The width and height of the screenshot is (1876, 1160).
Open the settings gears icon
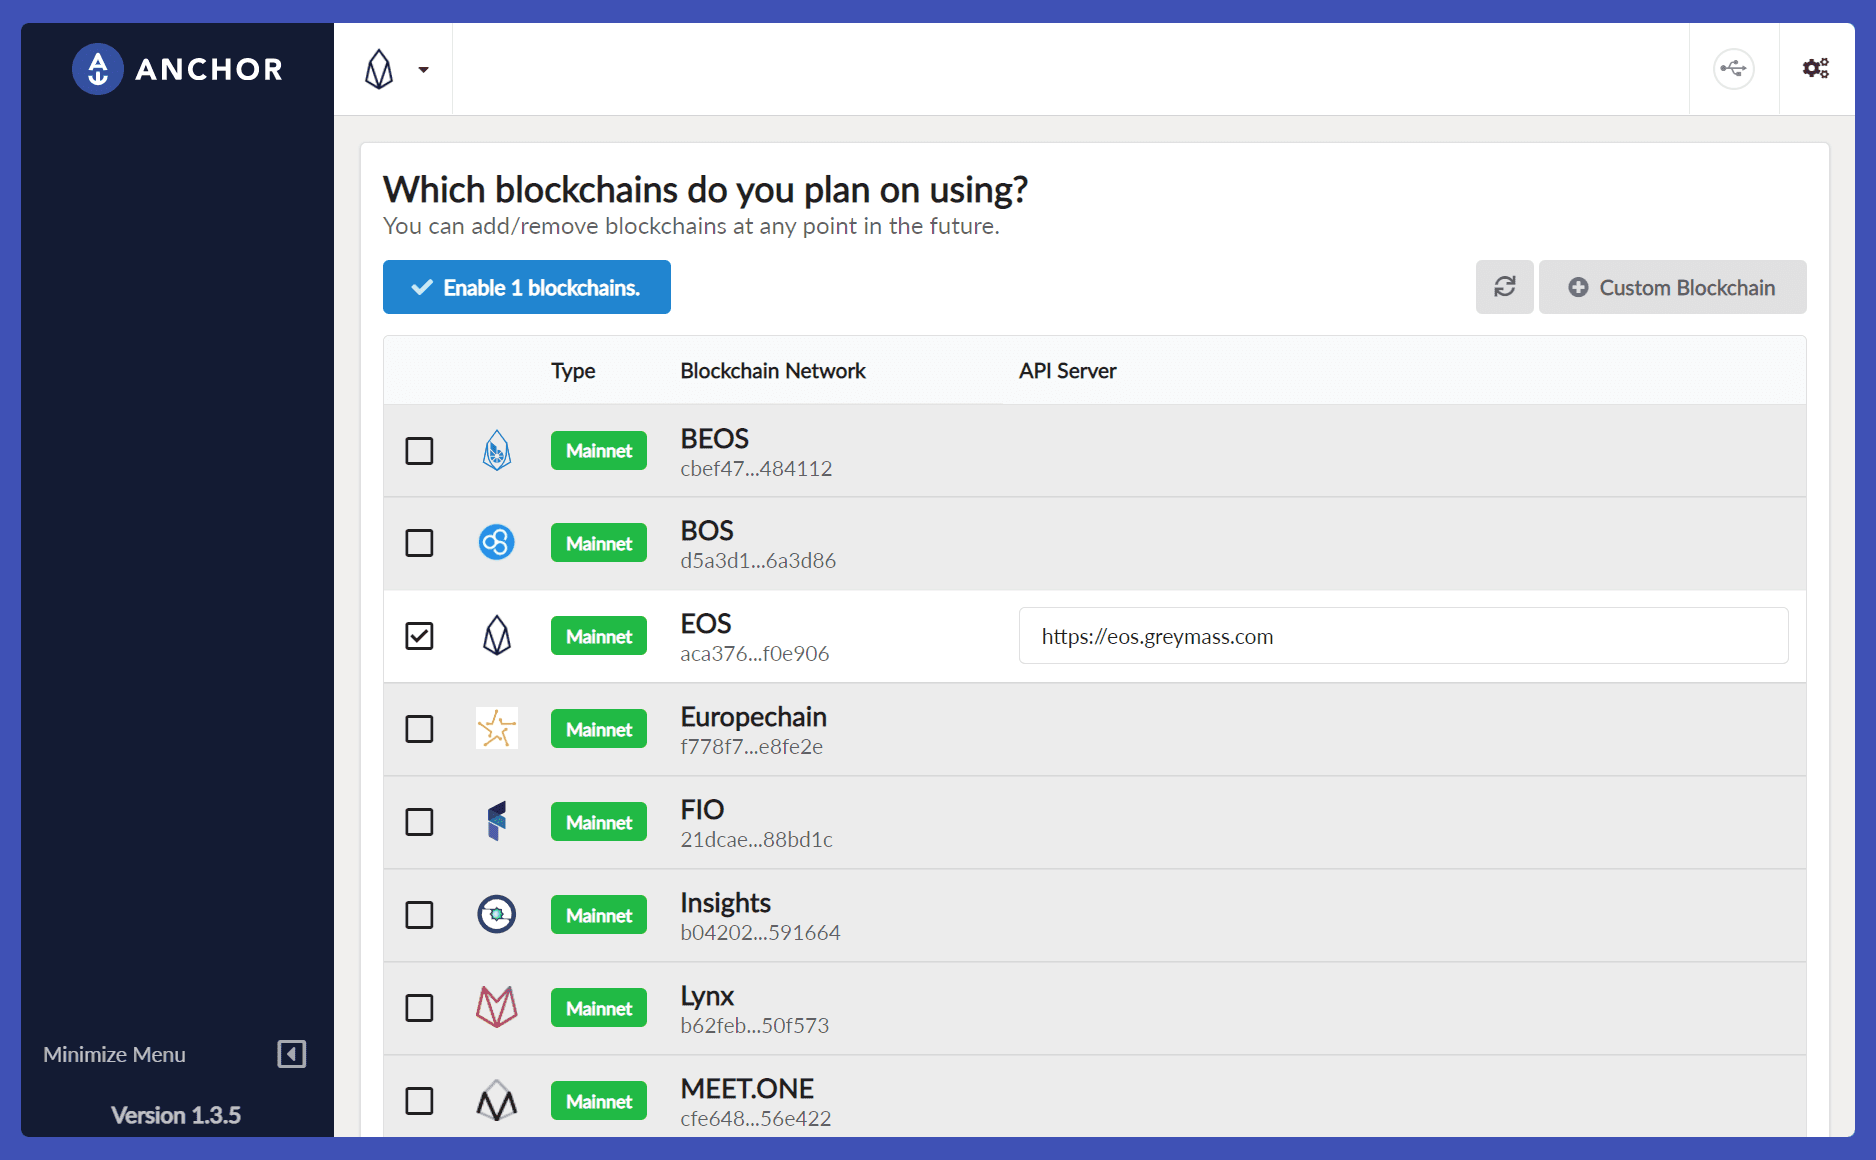point(1816,68)
